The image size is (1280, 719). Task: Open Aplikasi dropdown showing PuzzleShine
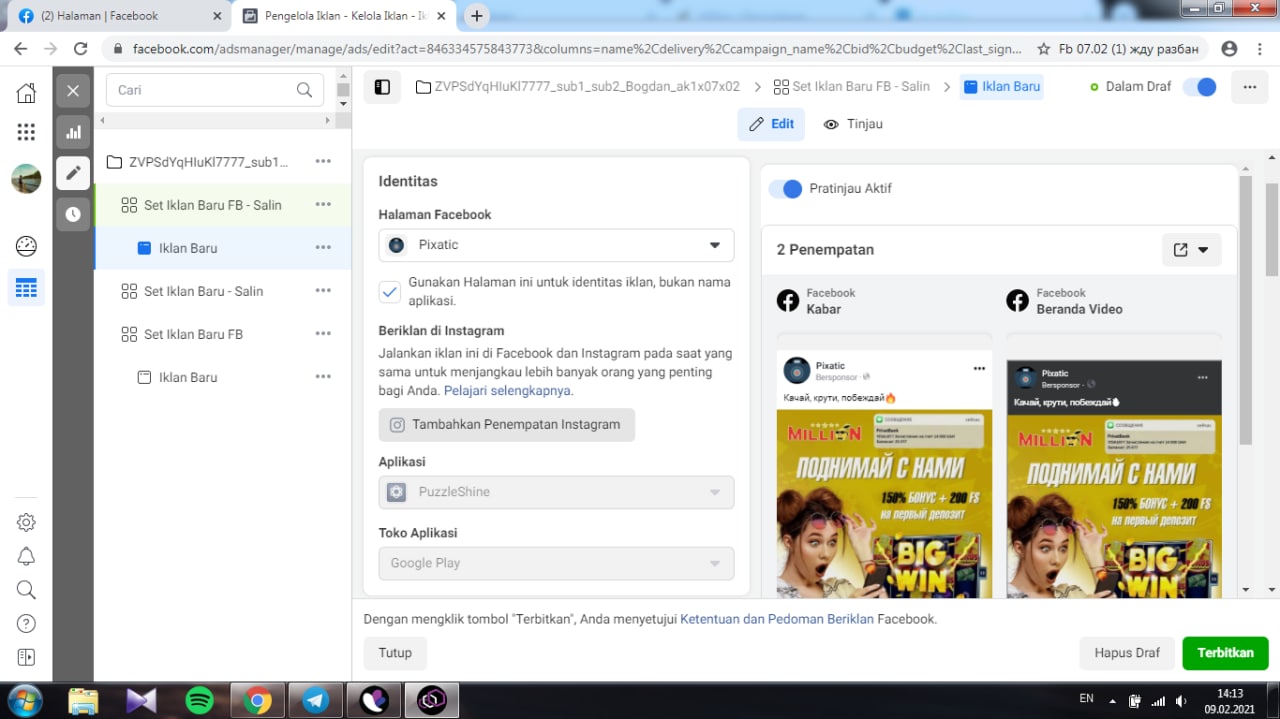(x=556, y=492)
